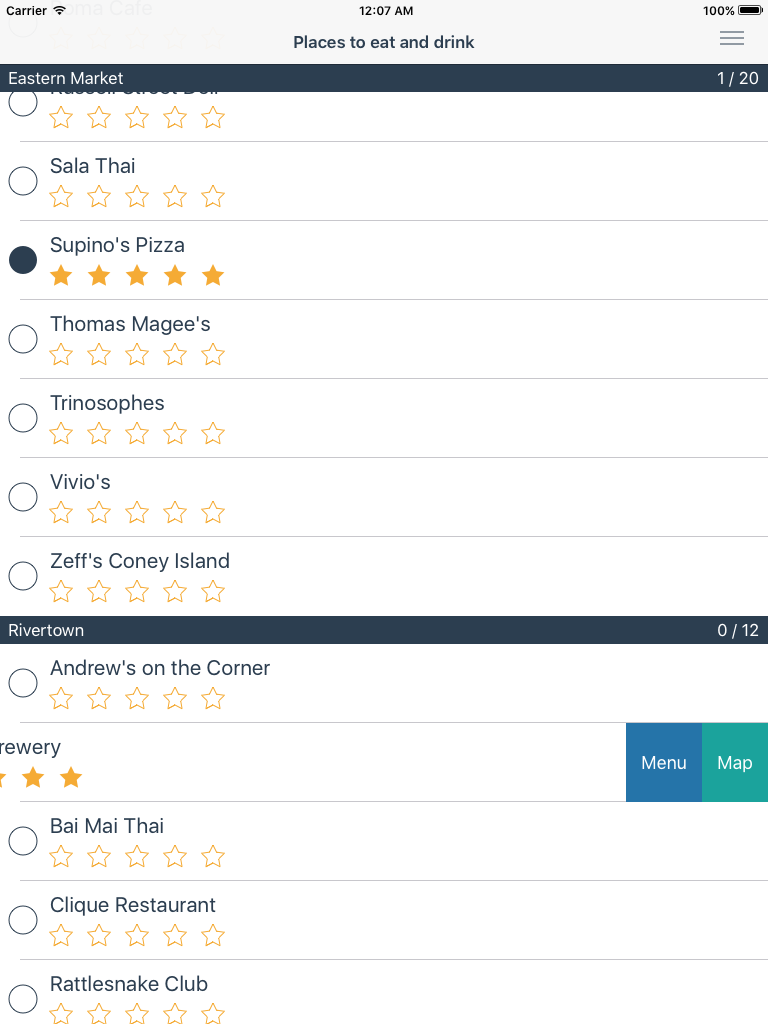Mark Sala Thai as visited
This screenshot has height=1024, width=768.
click(x=23, y=181)
